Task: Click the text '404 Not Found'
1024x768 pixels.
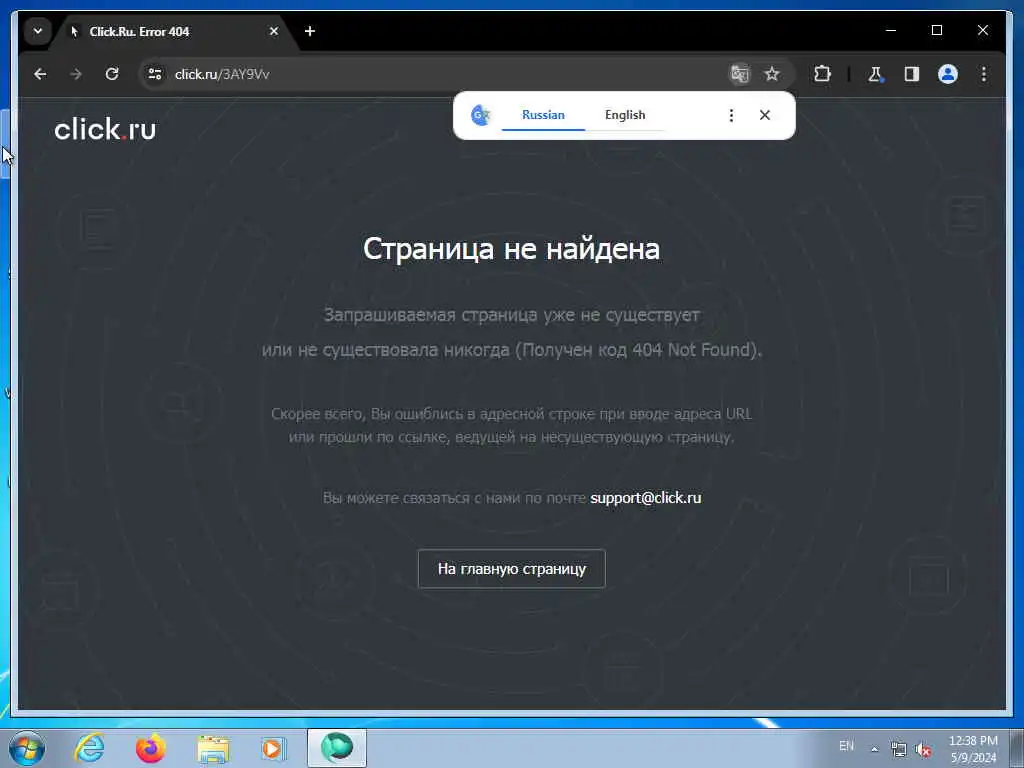Action: 691,350
